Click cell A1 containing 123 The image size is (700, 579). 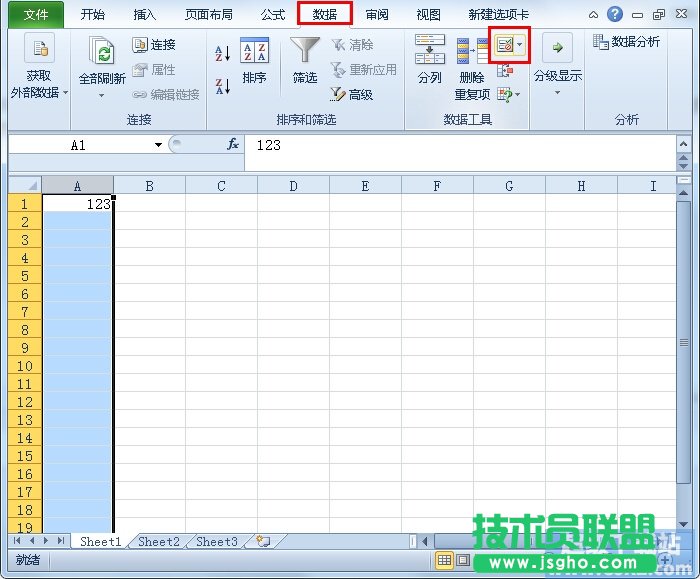click(78, 204)
